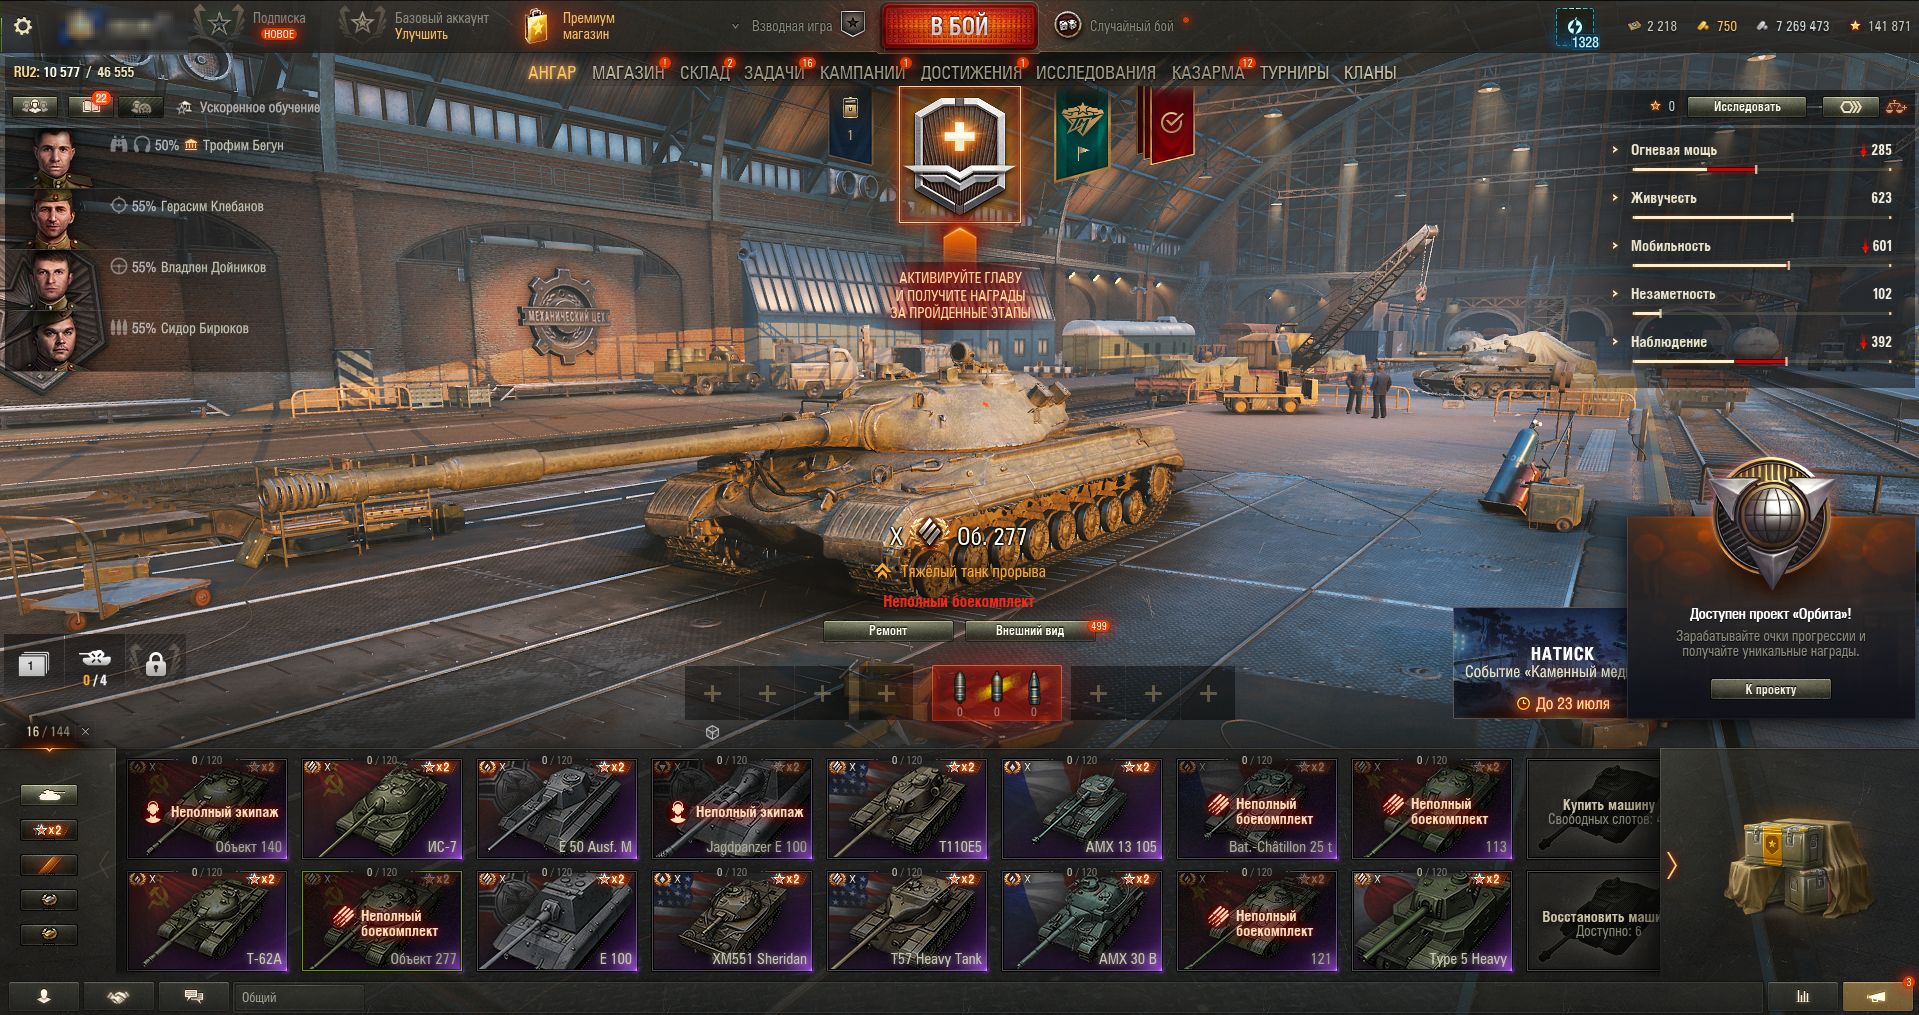Expand Взводная игра platoon dropdown

pyautogui.click(x=797, y=26)
